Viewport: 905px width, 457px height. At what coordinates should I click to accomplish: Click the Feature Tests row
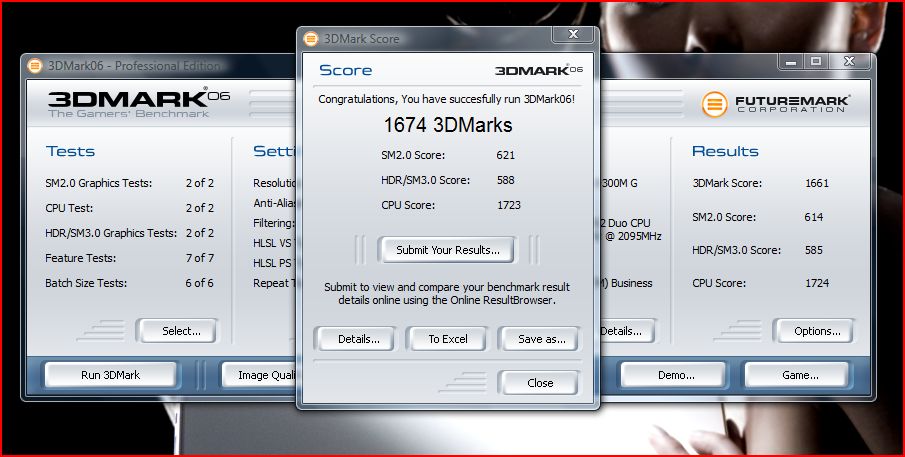130,258
